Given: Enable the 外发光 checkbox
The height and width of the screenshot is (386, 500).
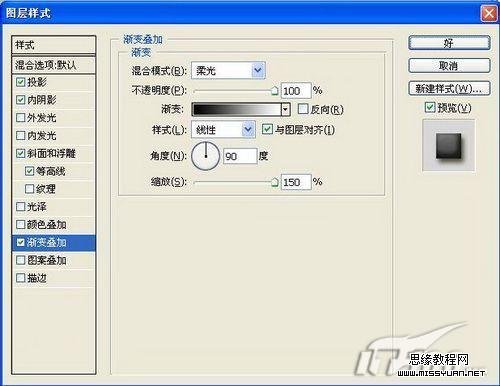Looking at the screenshot, I should (x=21, y=118).
